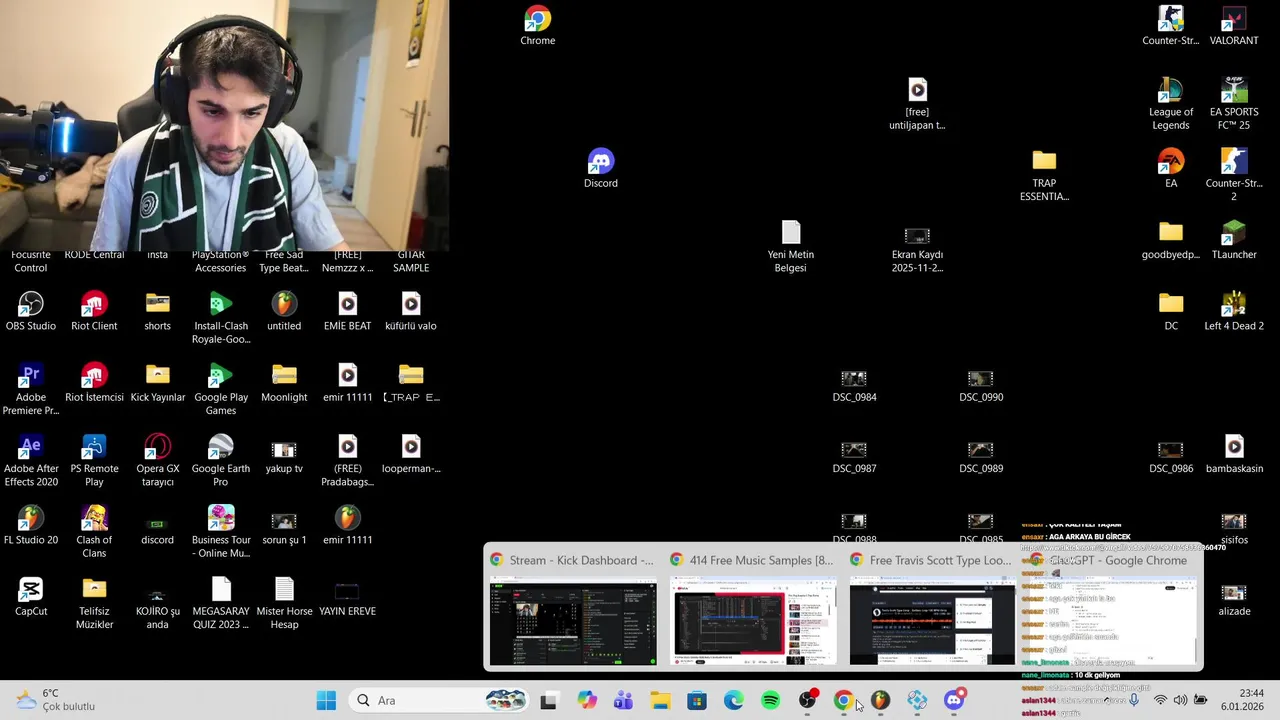Open Task View on taskbar

point(548,700)
